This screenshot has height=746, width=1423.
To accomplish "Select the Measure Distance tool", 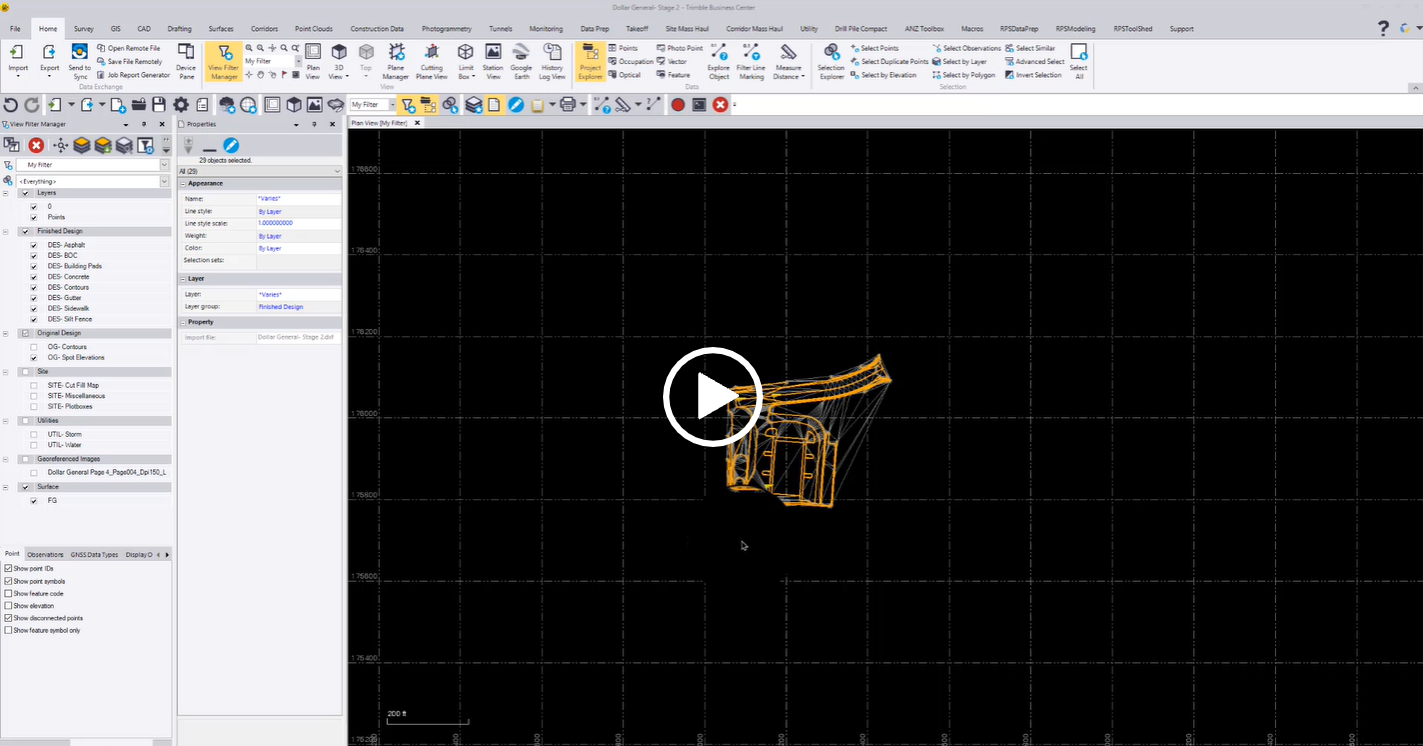I will coord(789,61).
